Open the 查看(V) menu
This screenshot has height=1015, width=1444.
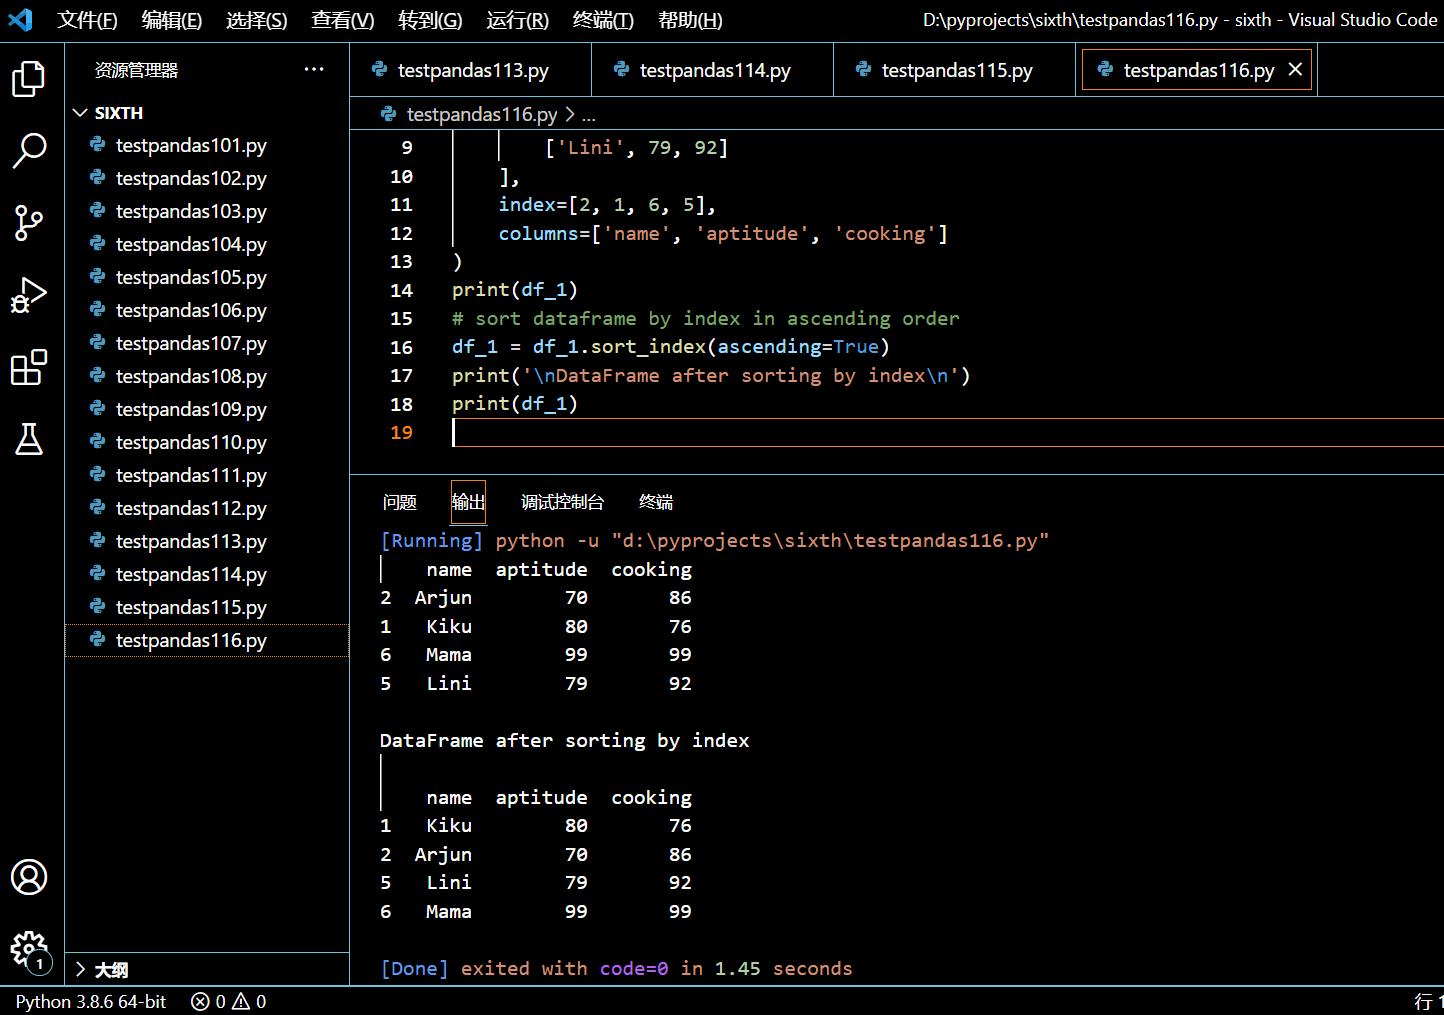click(x=342, y=20)
